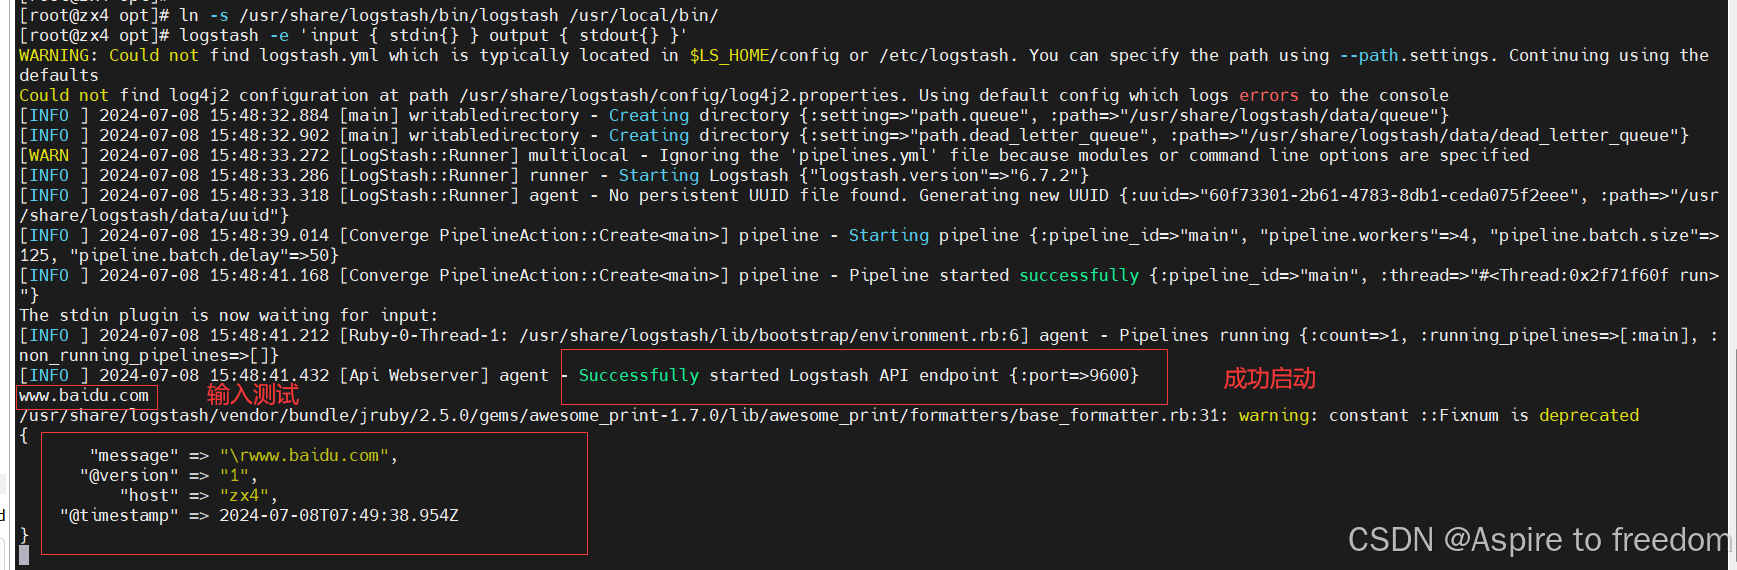Click the "logstash -e 'input { stdin{} }" command

(x=329, y=35)
